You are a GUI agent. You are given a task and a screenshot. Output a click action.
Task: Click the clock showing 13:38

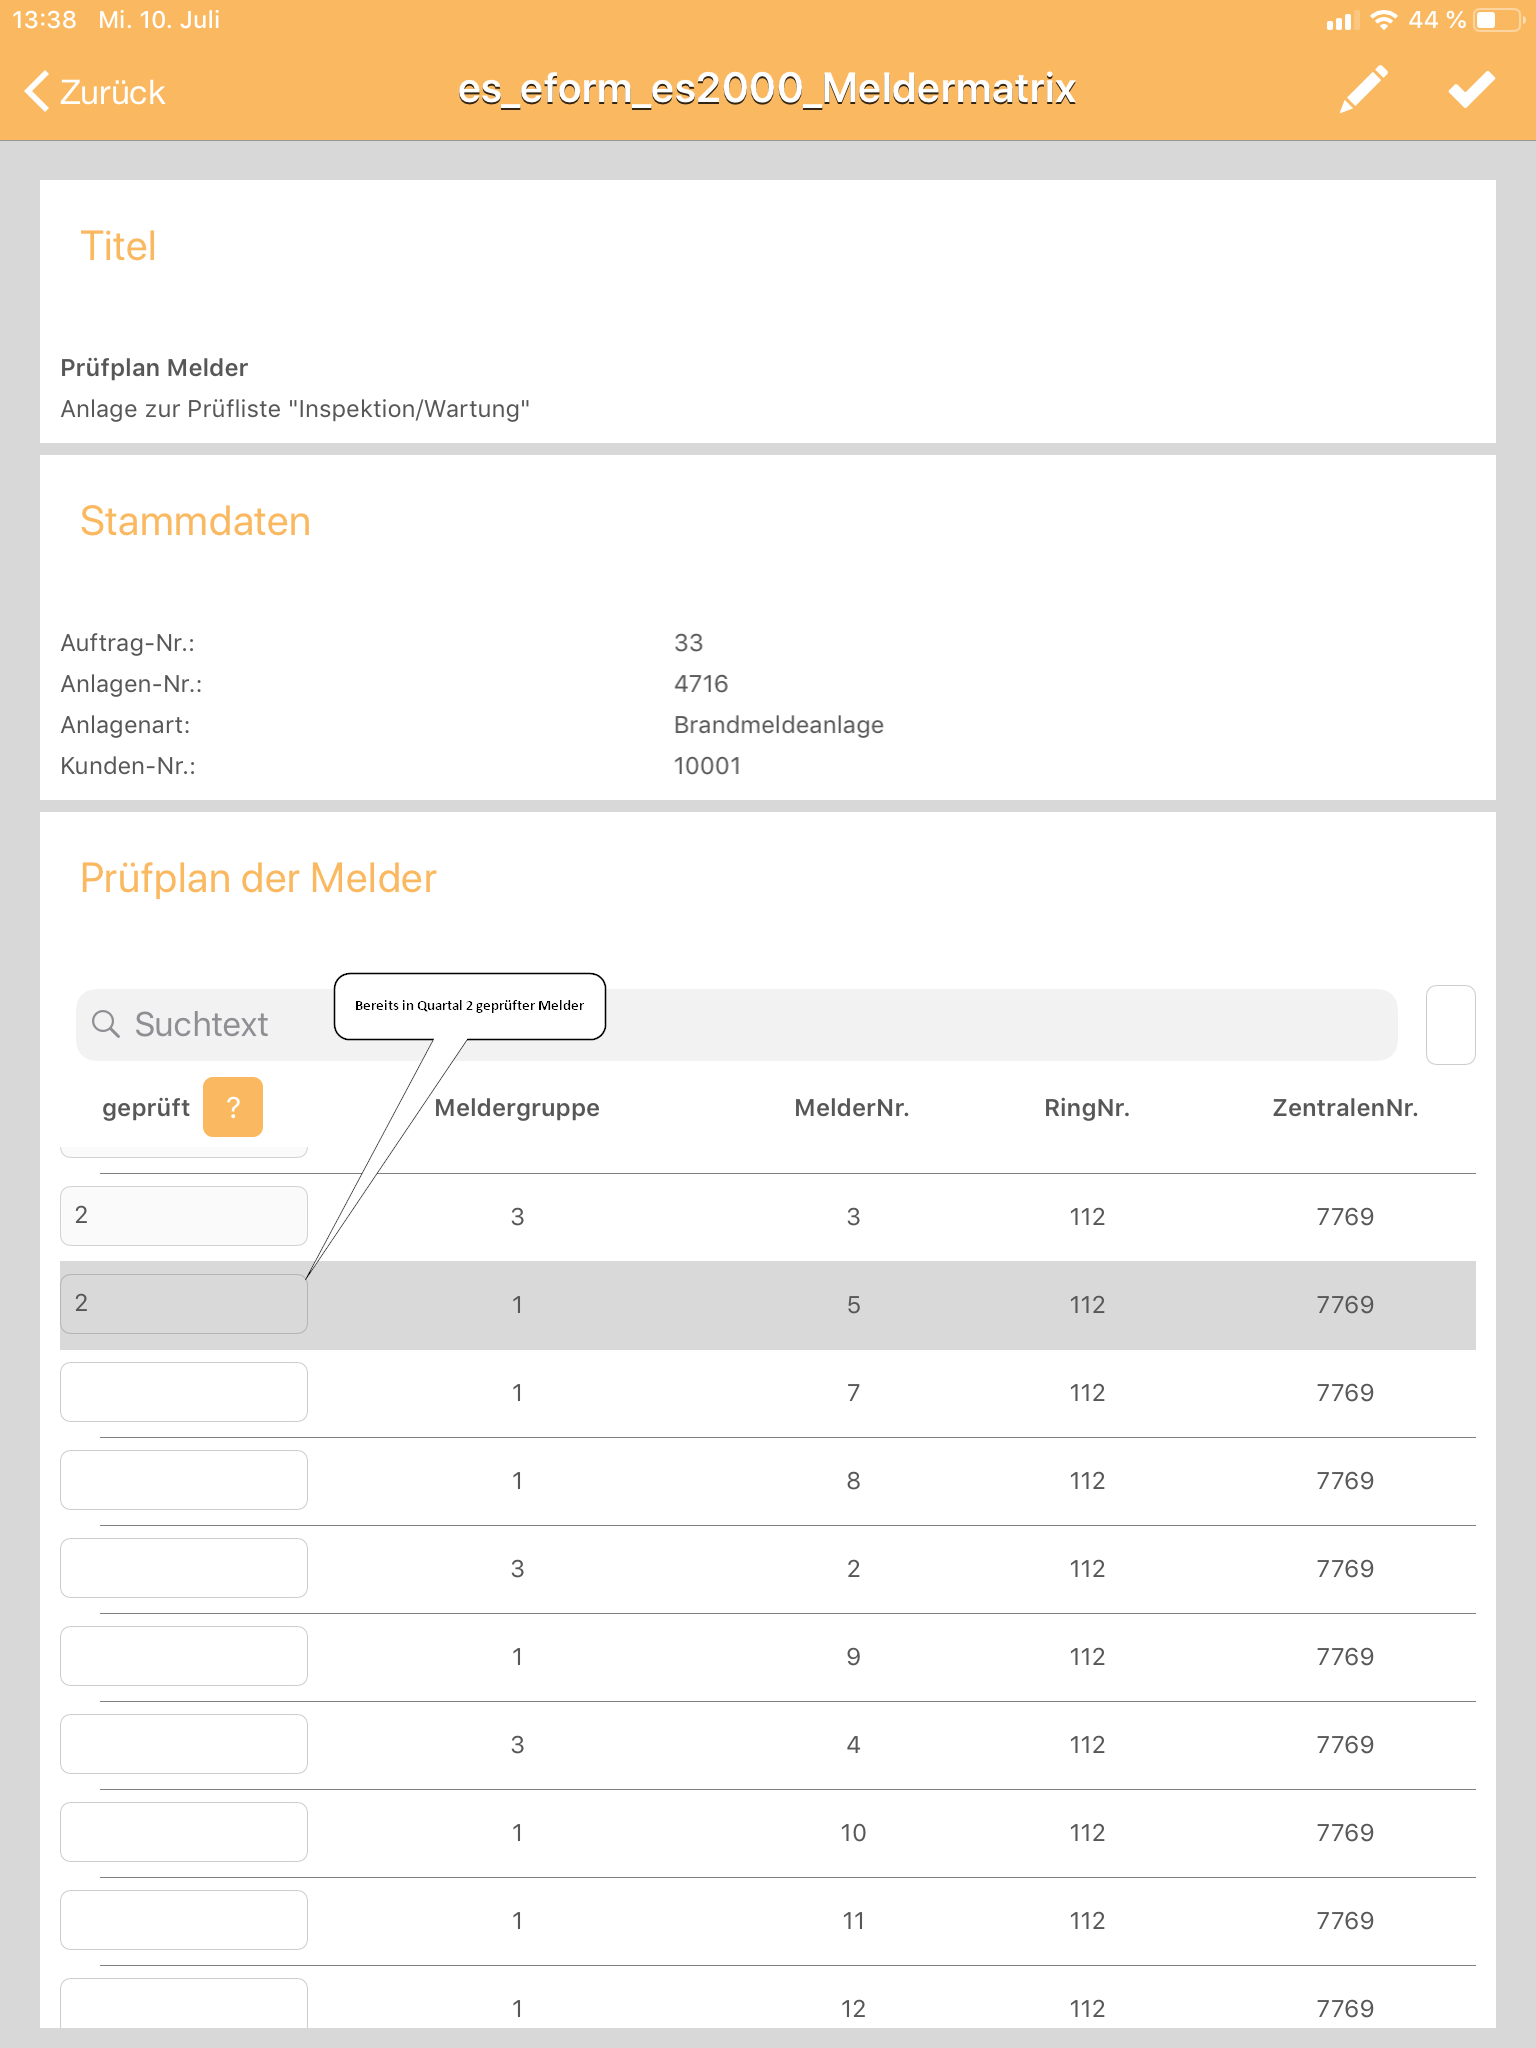pos(45,20)
